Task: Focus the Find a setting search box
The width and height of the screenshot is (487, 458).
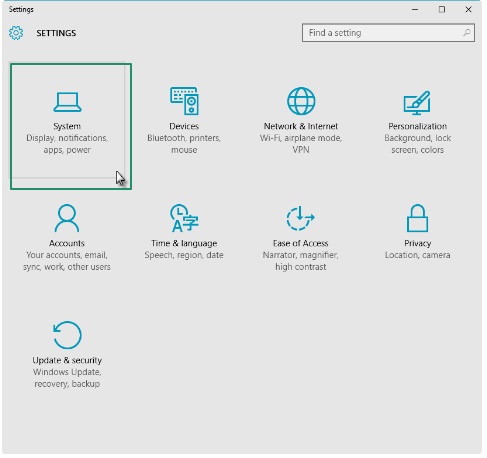Action: coord(388,33)
